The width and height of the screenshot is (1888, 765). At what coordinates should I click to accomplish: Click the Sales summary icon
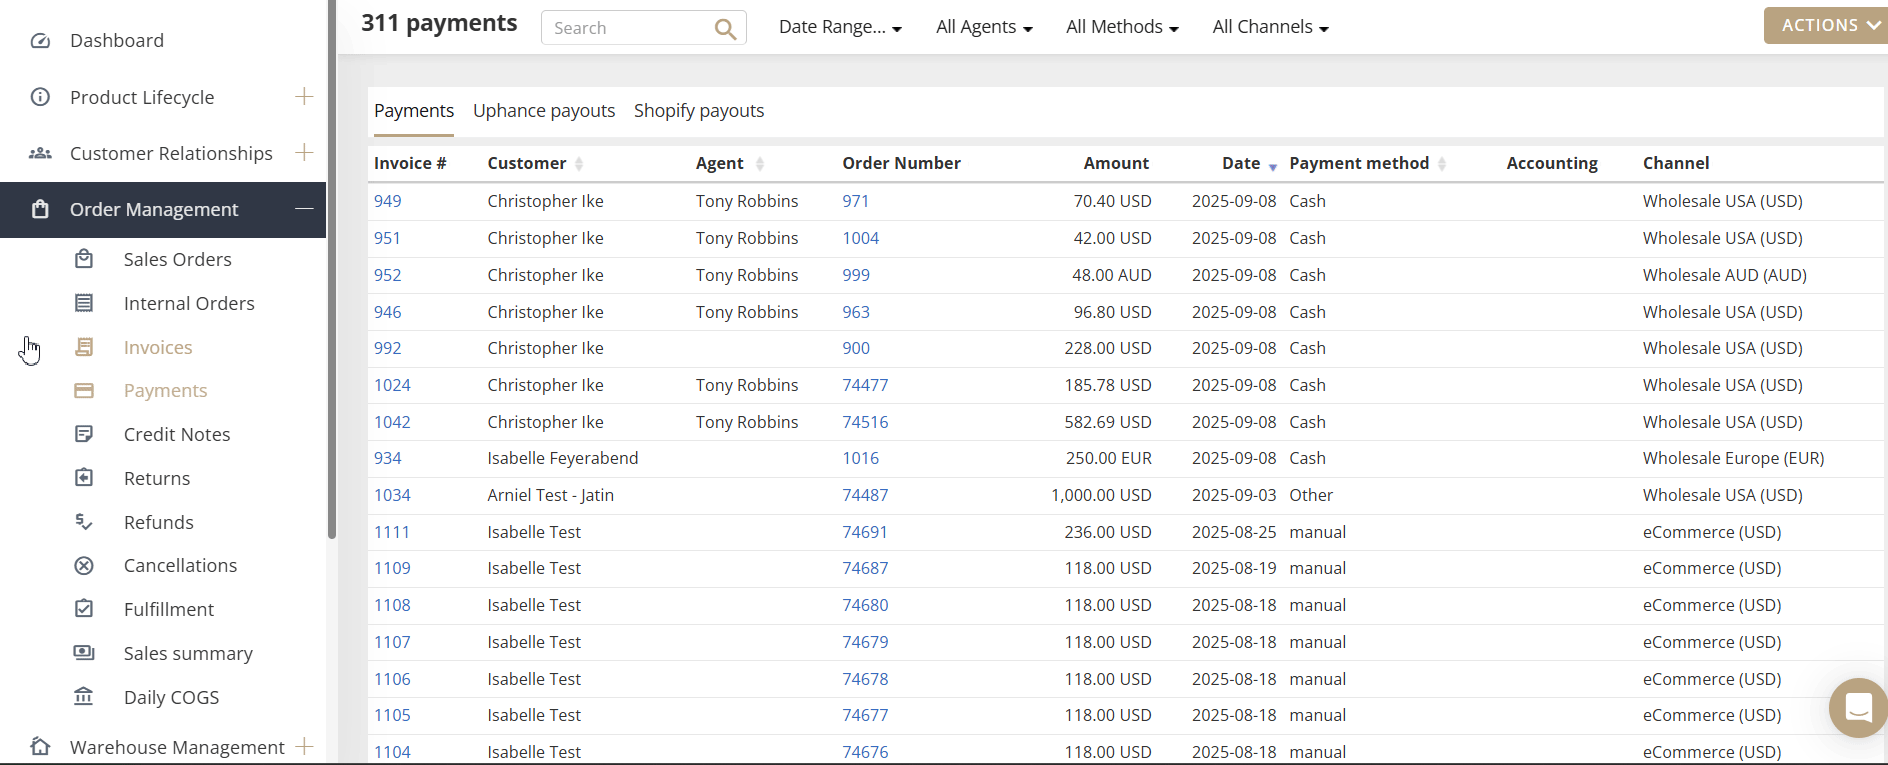point(84,653)
